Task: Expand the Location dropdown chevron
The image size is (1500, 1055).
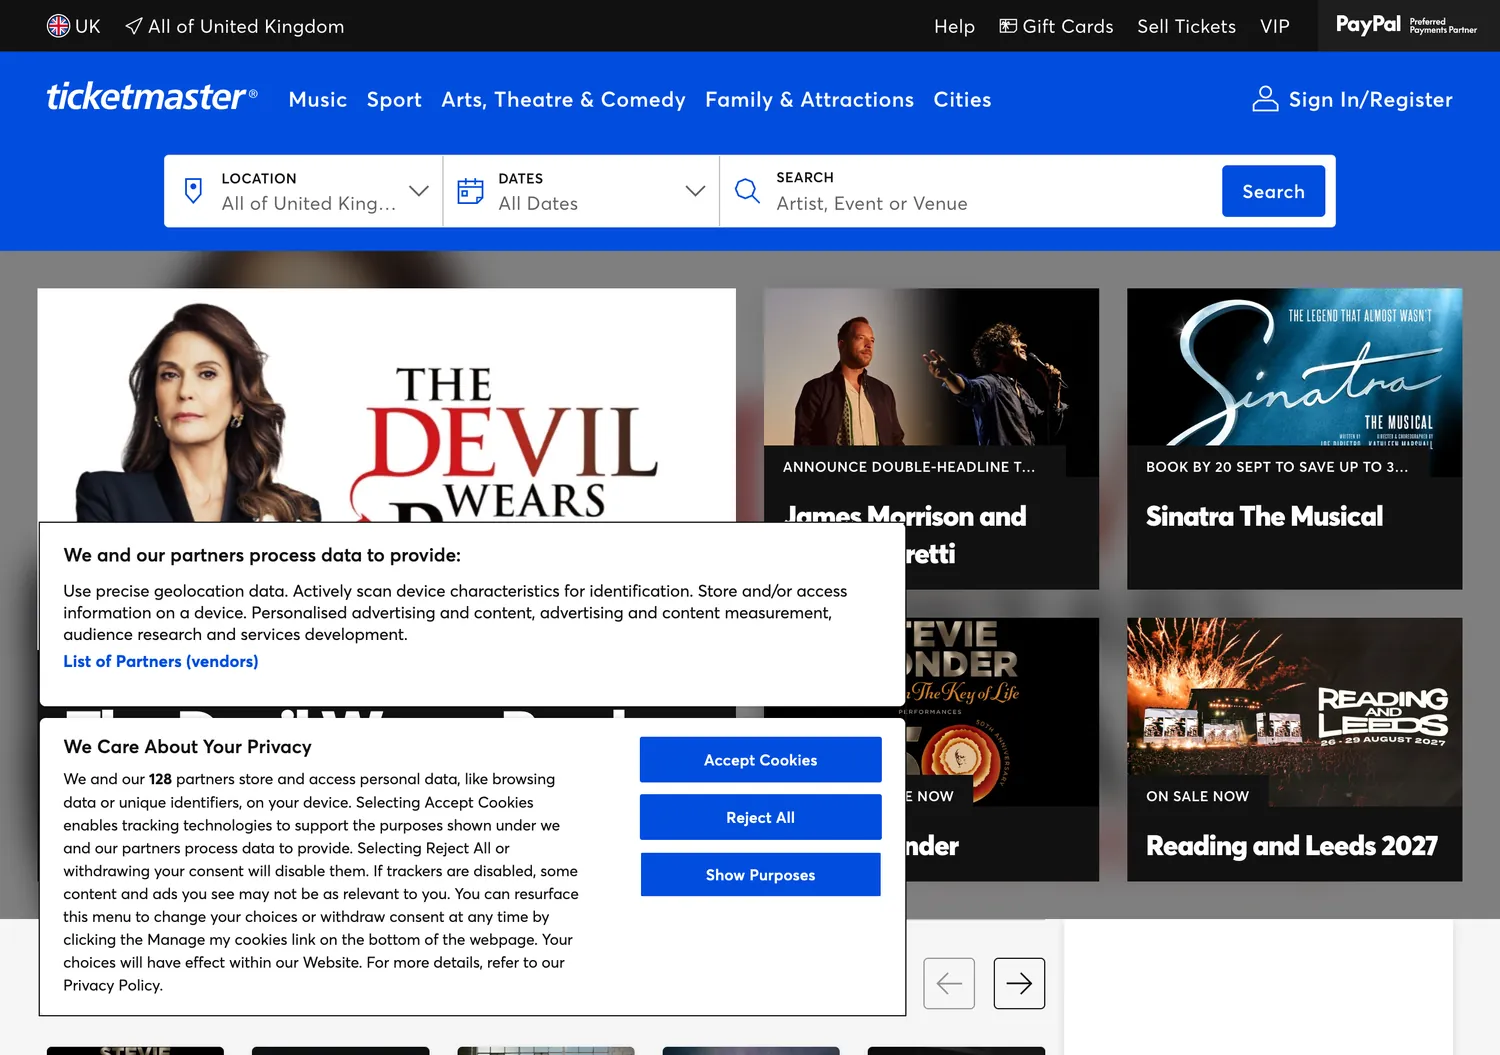Action: pos(419,191)
